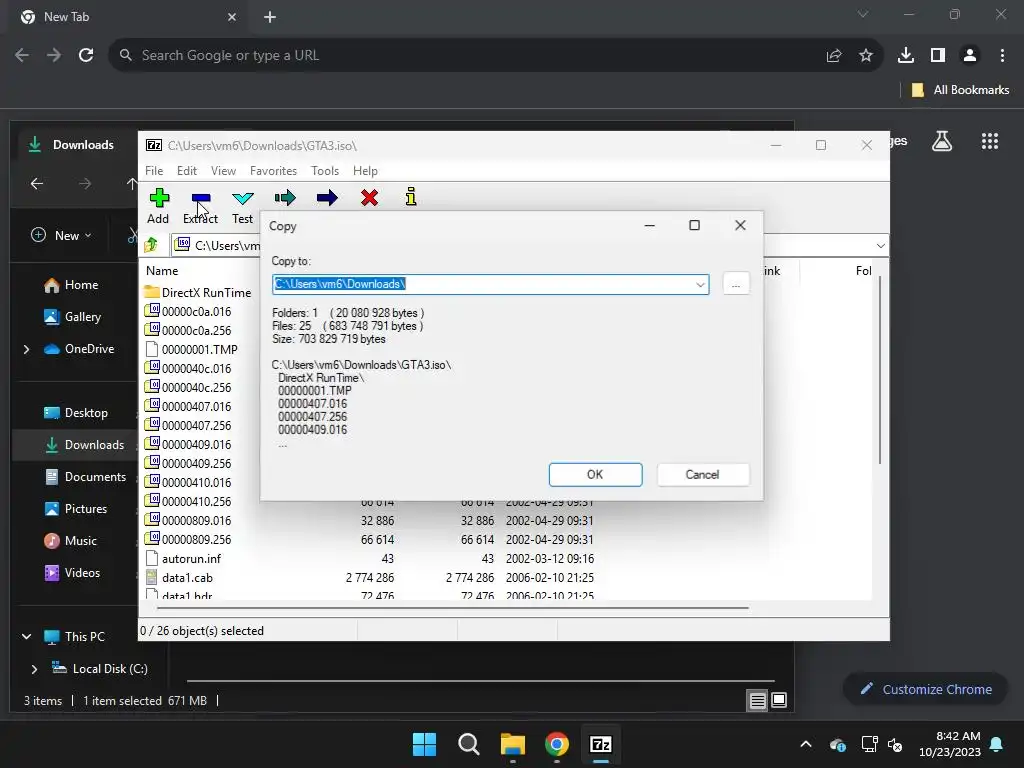Reload the Chrome page

coord(86,56)
